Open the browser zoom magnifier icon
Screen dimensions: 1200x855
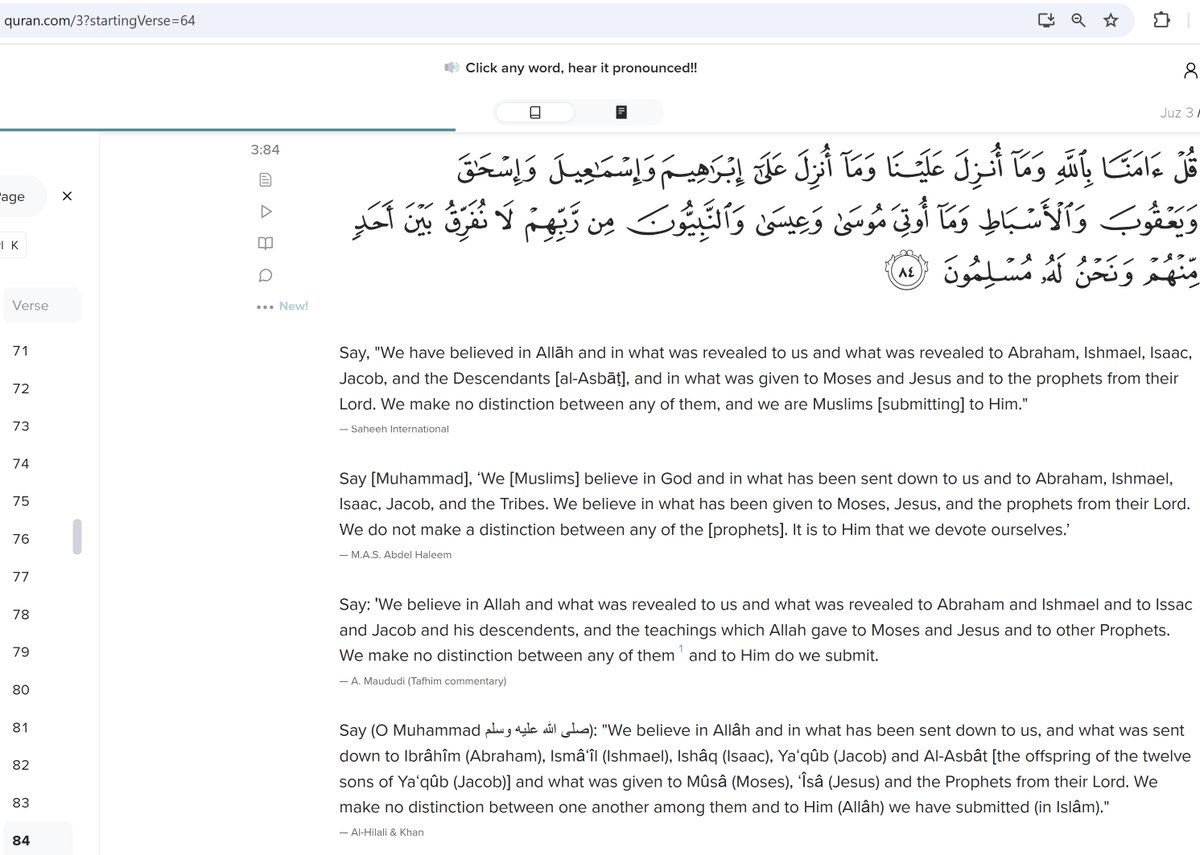click(1078, 20)
